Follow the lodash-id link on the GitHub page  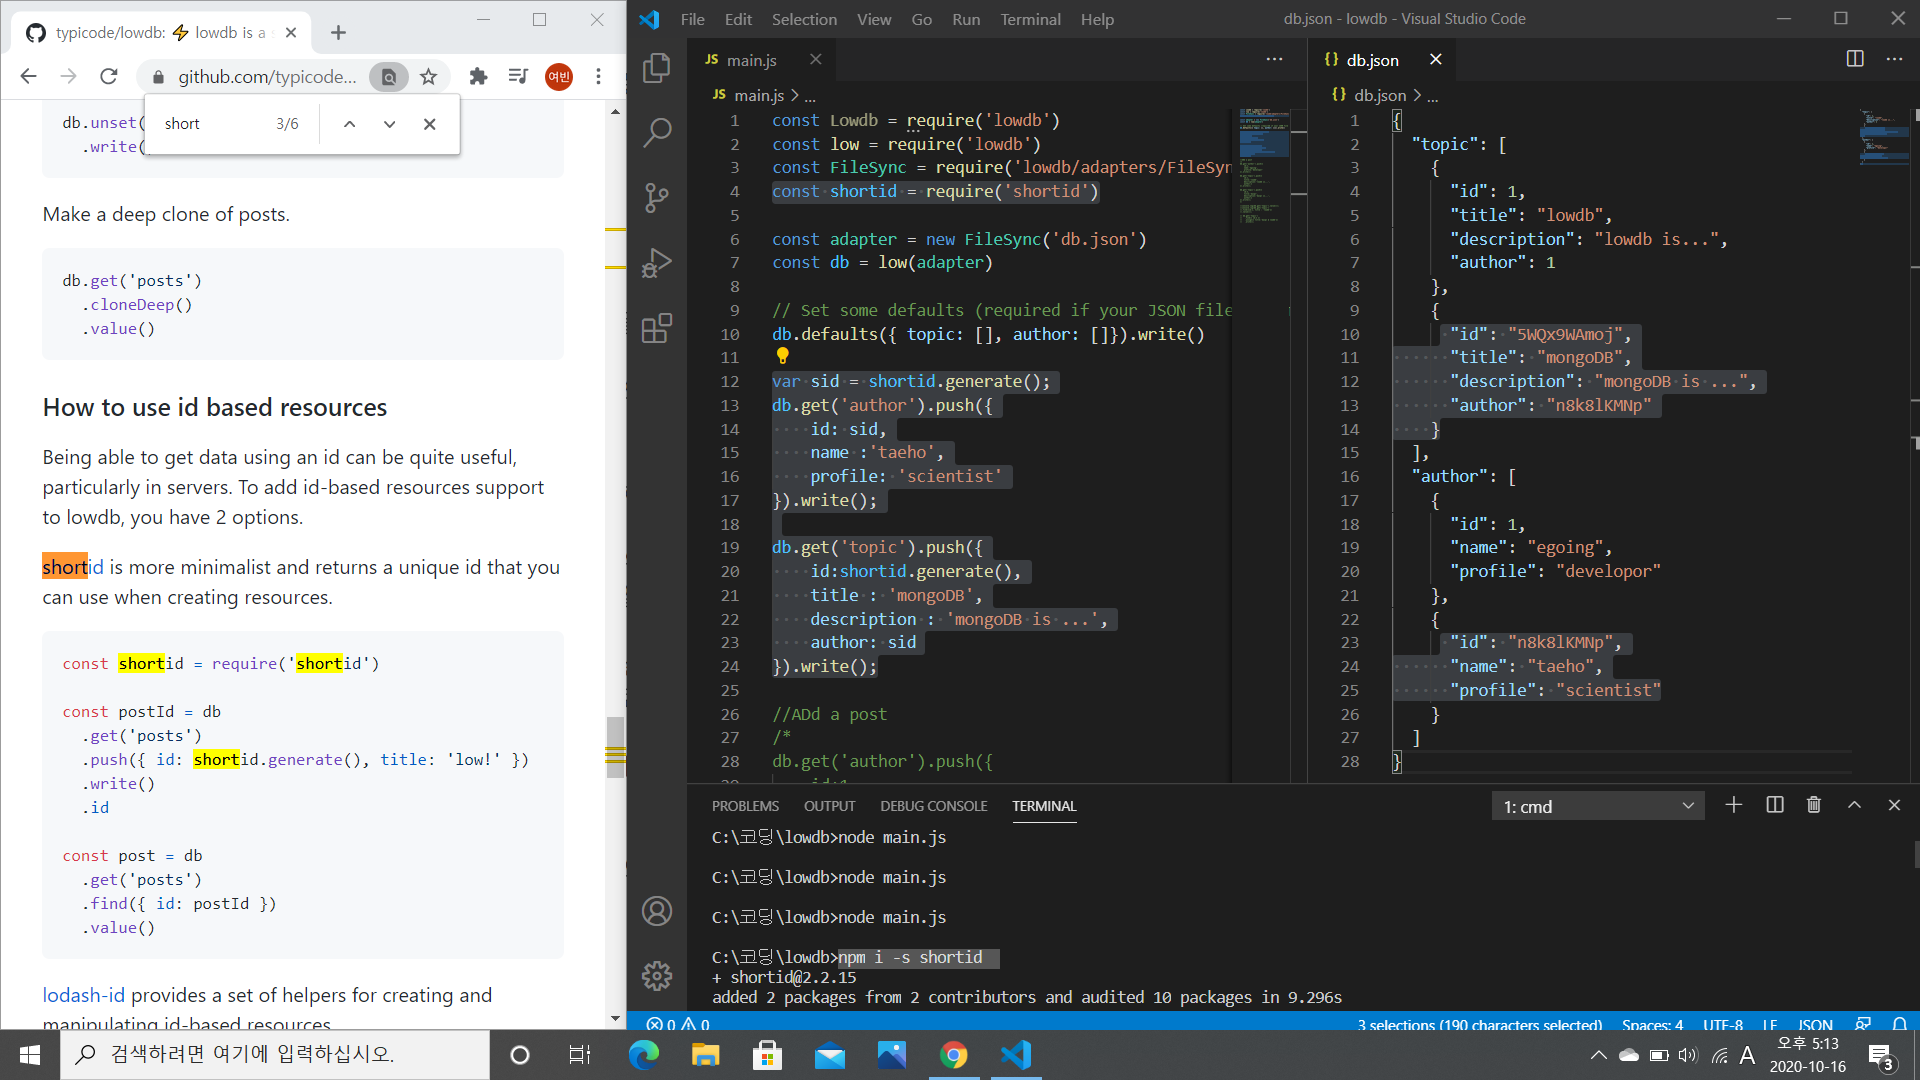coord(83,995)
